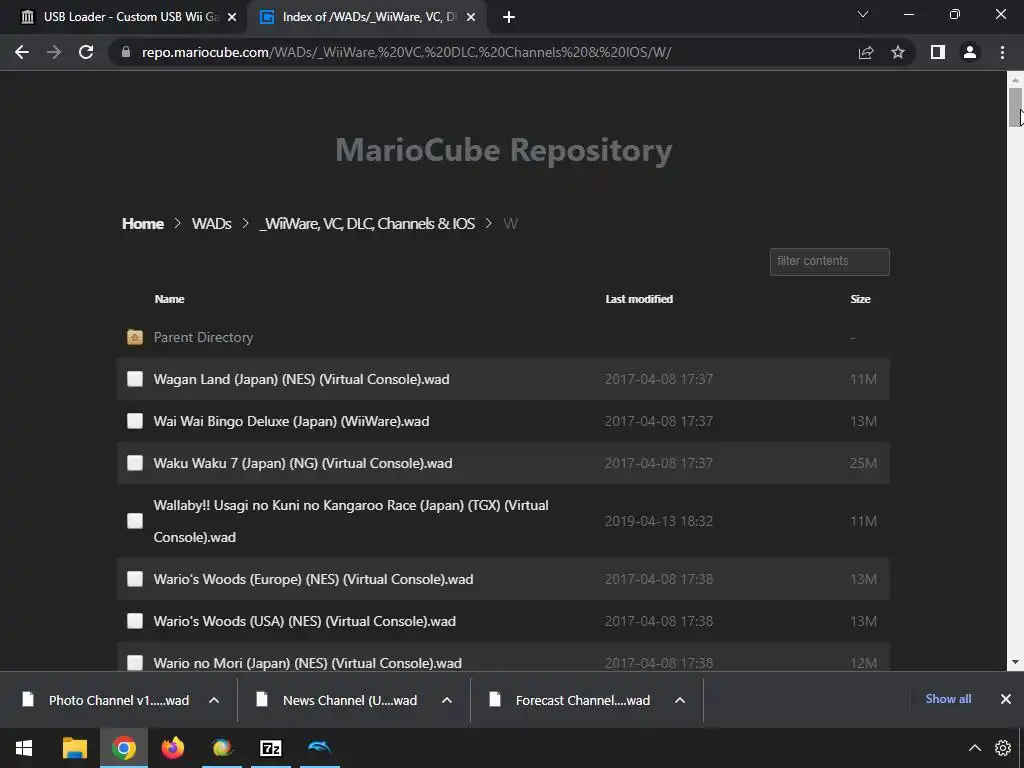Go to the WADs breadcrumb
This screenshot has height=768, width=1024.
pyautogui.click(x=212, y=223)
